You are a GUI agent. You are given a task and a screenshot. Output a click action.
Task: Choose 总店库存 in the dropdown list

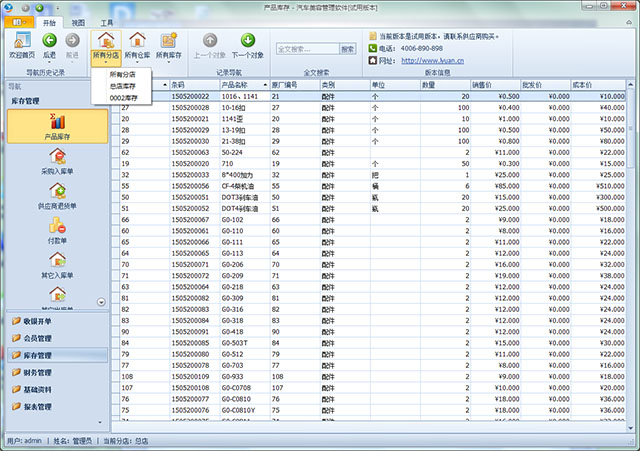tap(122, 86)
